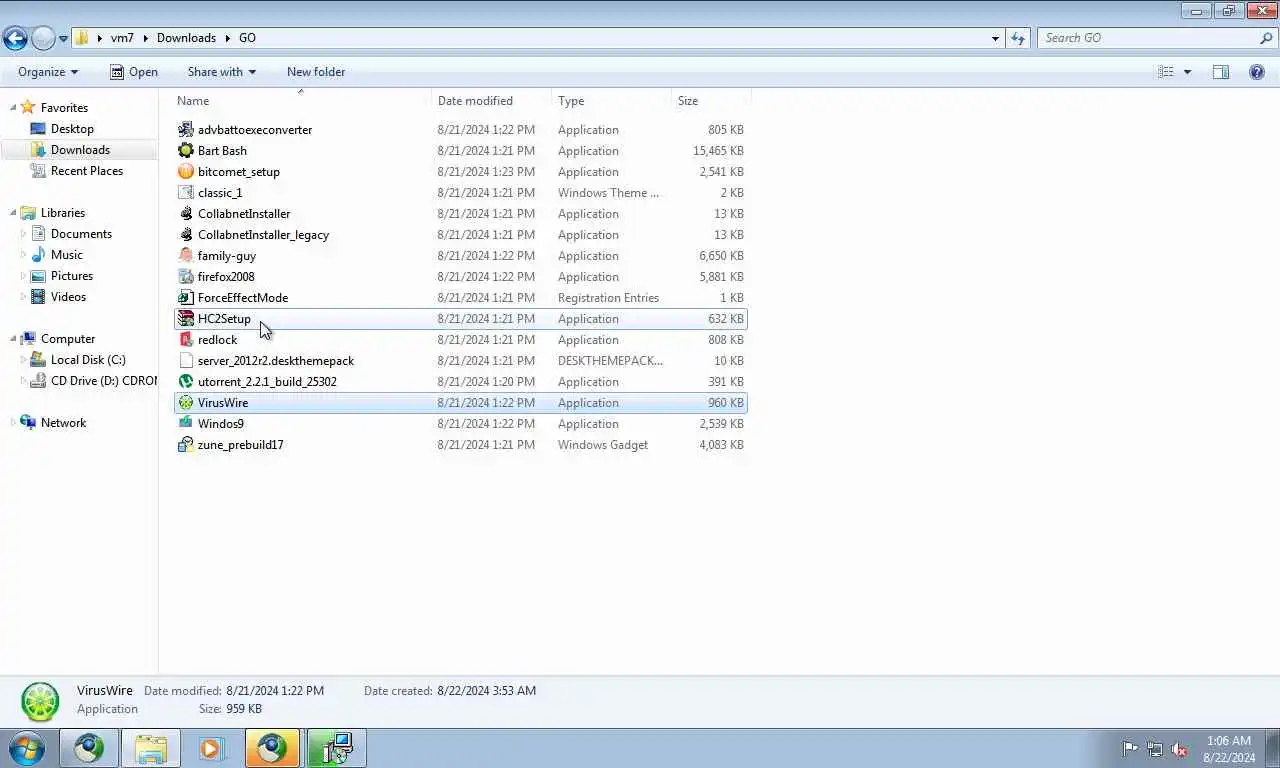Click the VirusWire lime icon in list
The height and width of the screenshot is (768, 1280).
point(185,403)
